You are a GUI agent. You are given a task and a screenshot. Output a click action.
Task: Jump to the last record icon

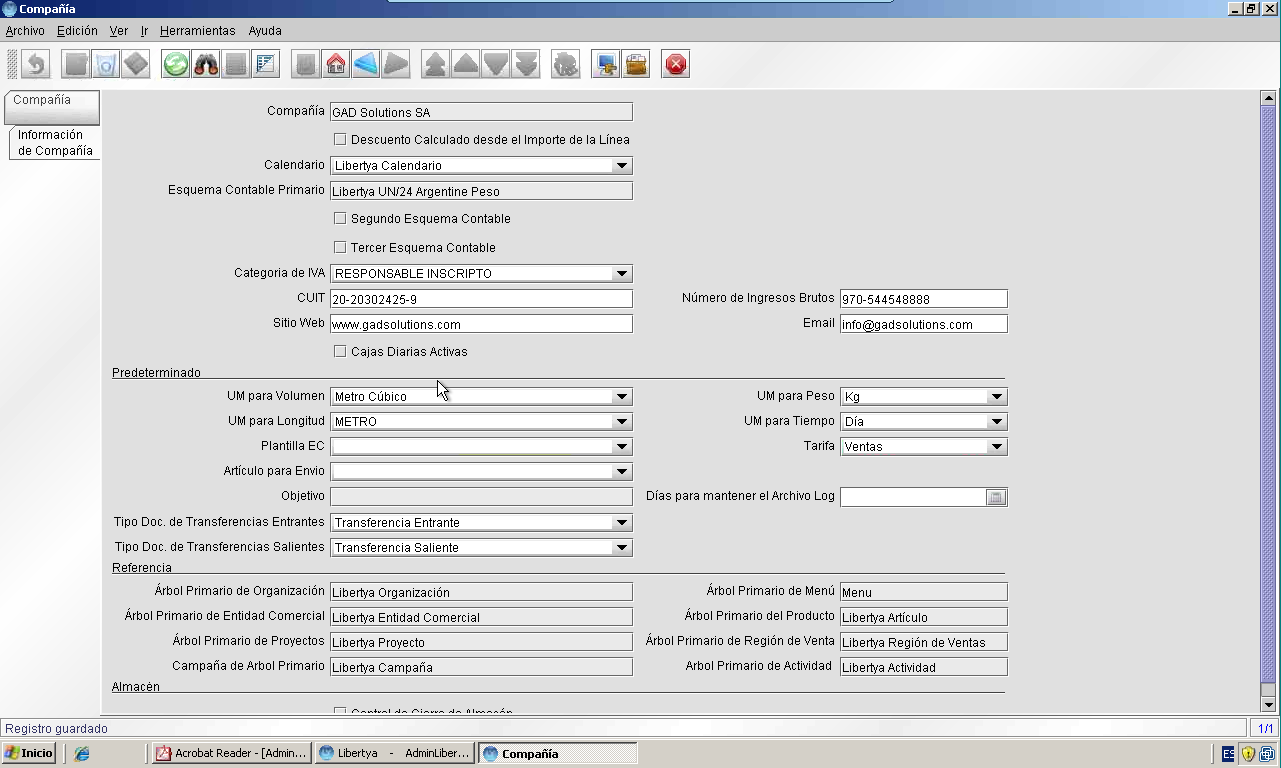(526, 65)
